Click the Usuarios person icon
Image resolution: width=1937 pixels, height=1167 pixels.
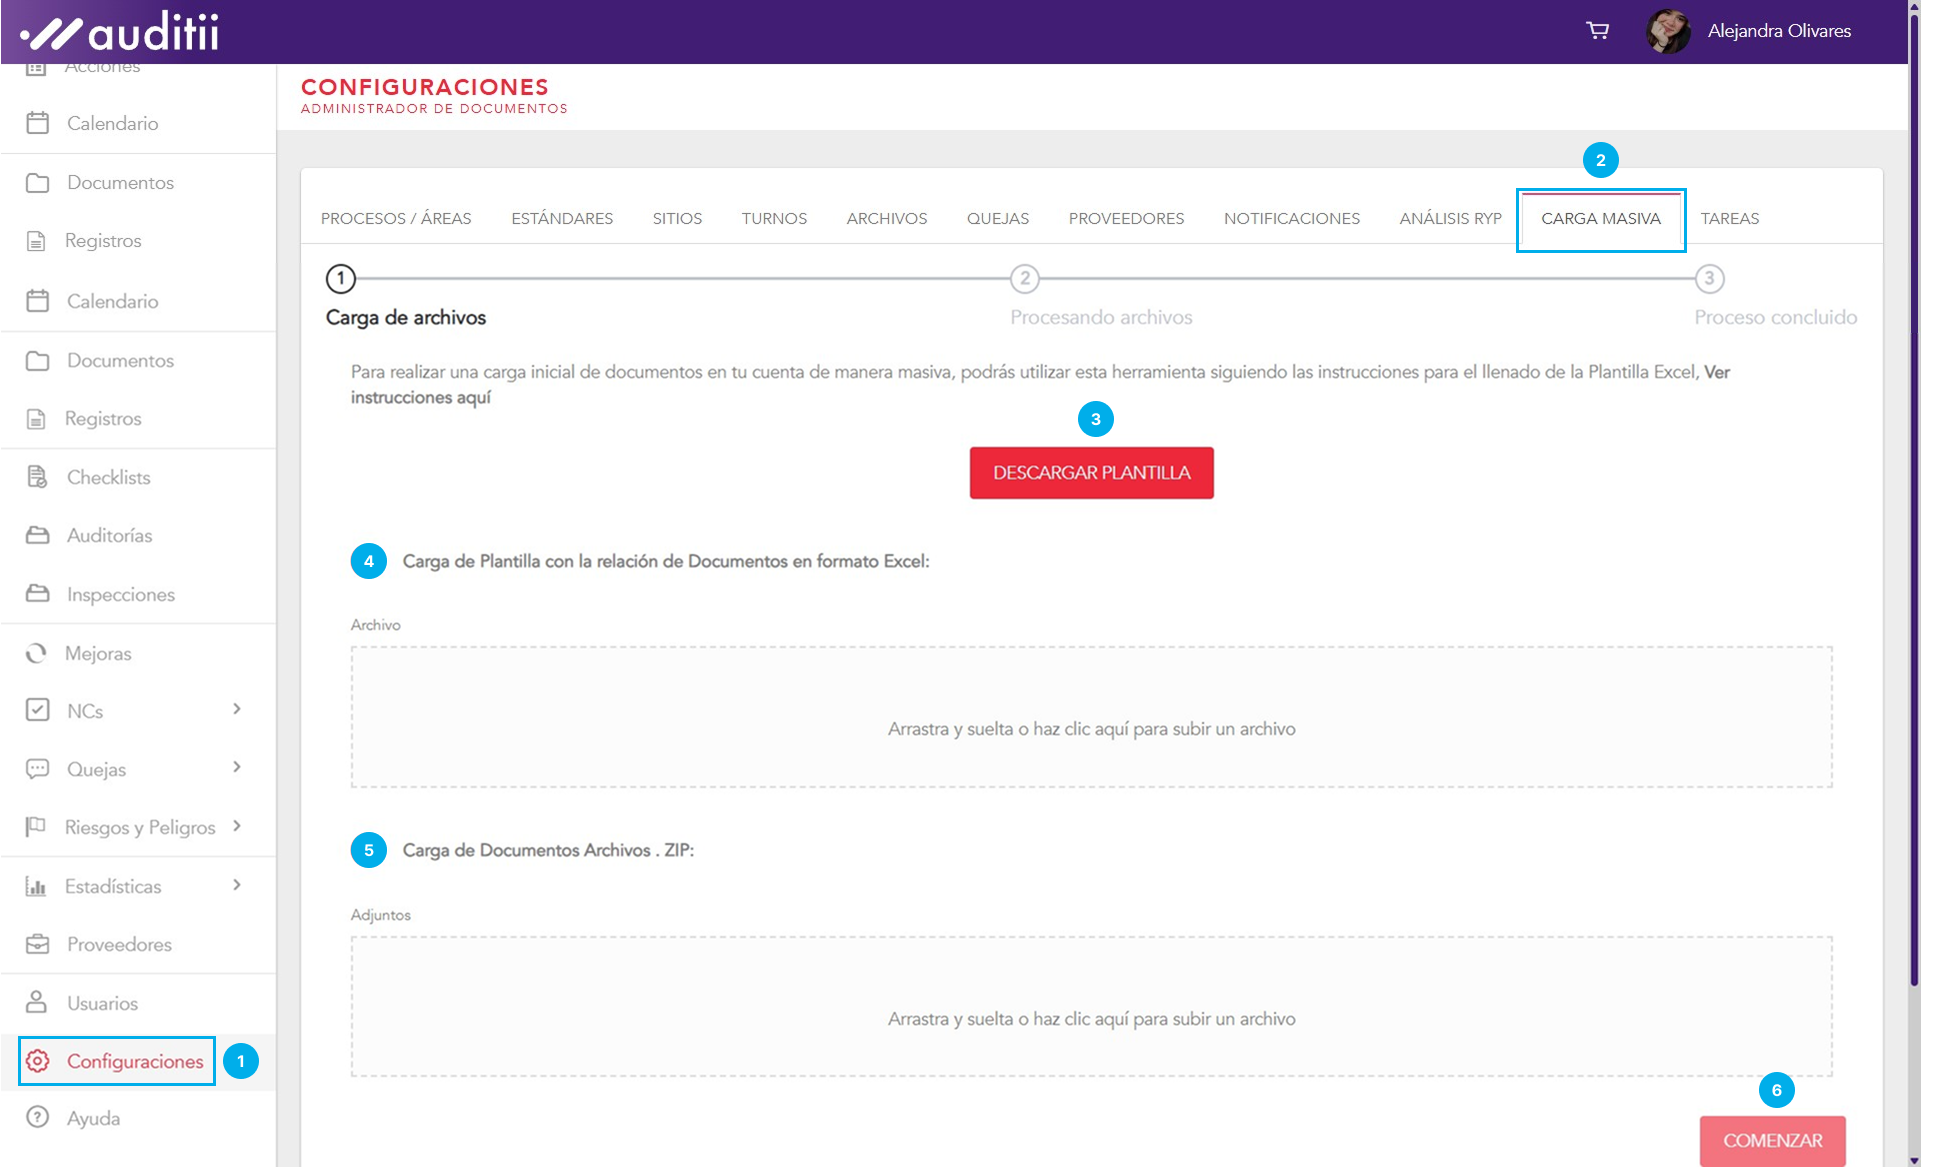(x=37, y=1002)
